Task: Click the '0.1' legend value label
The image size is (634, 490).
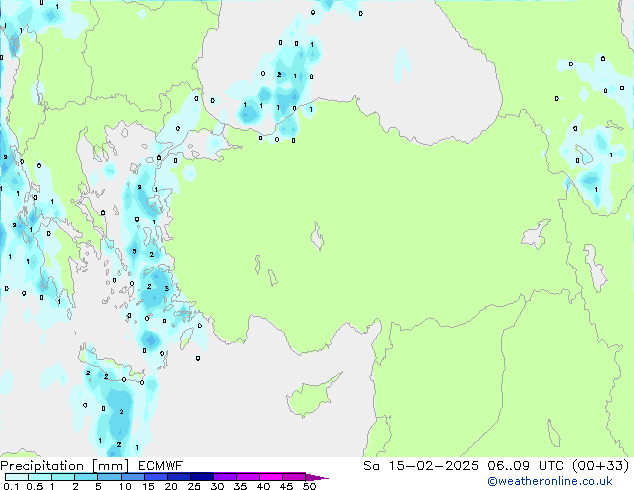Action: (x=11, y=486)
